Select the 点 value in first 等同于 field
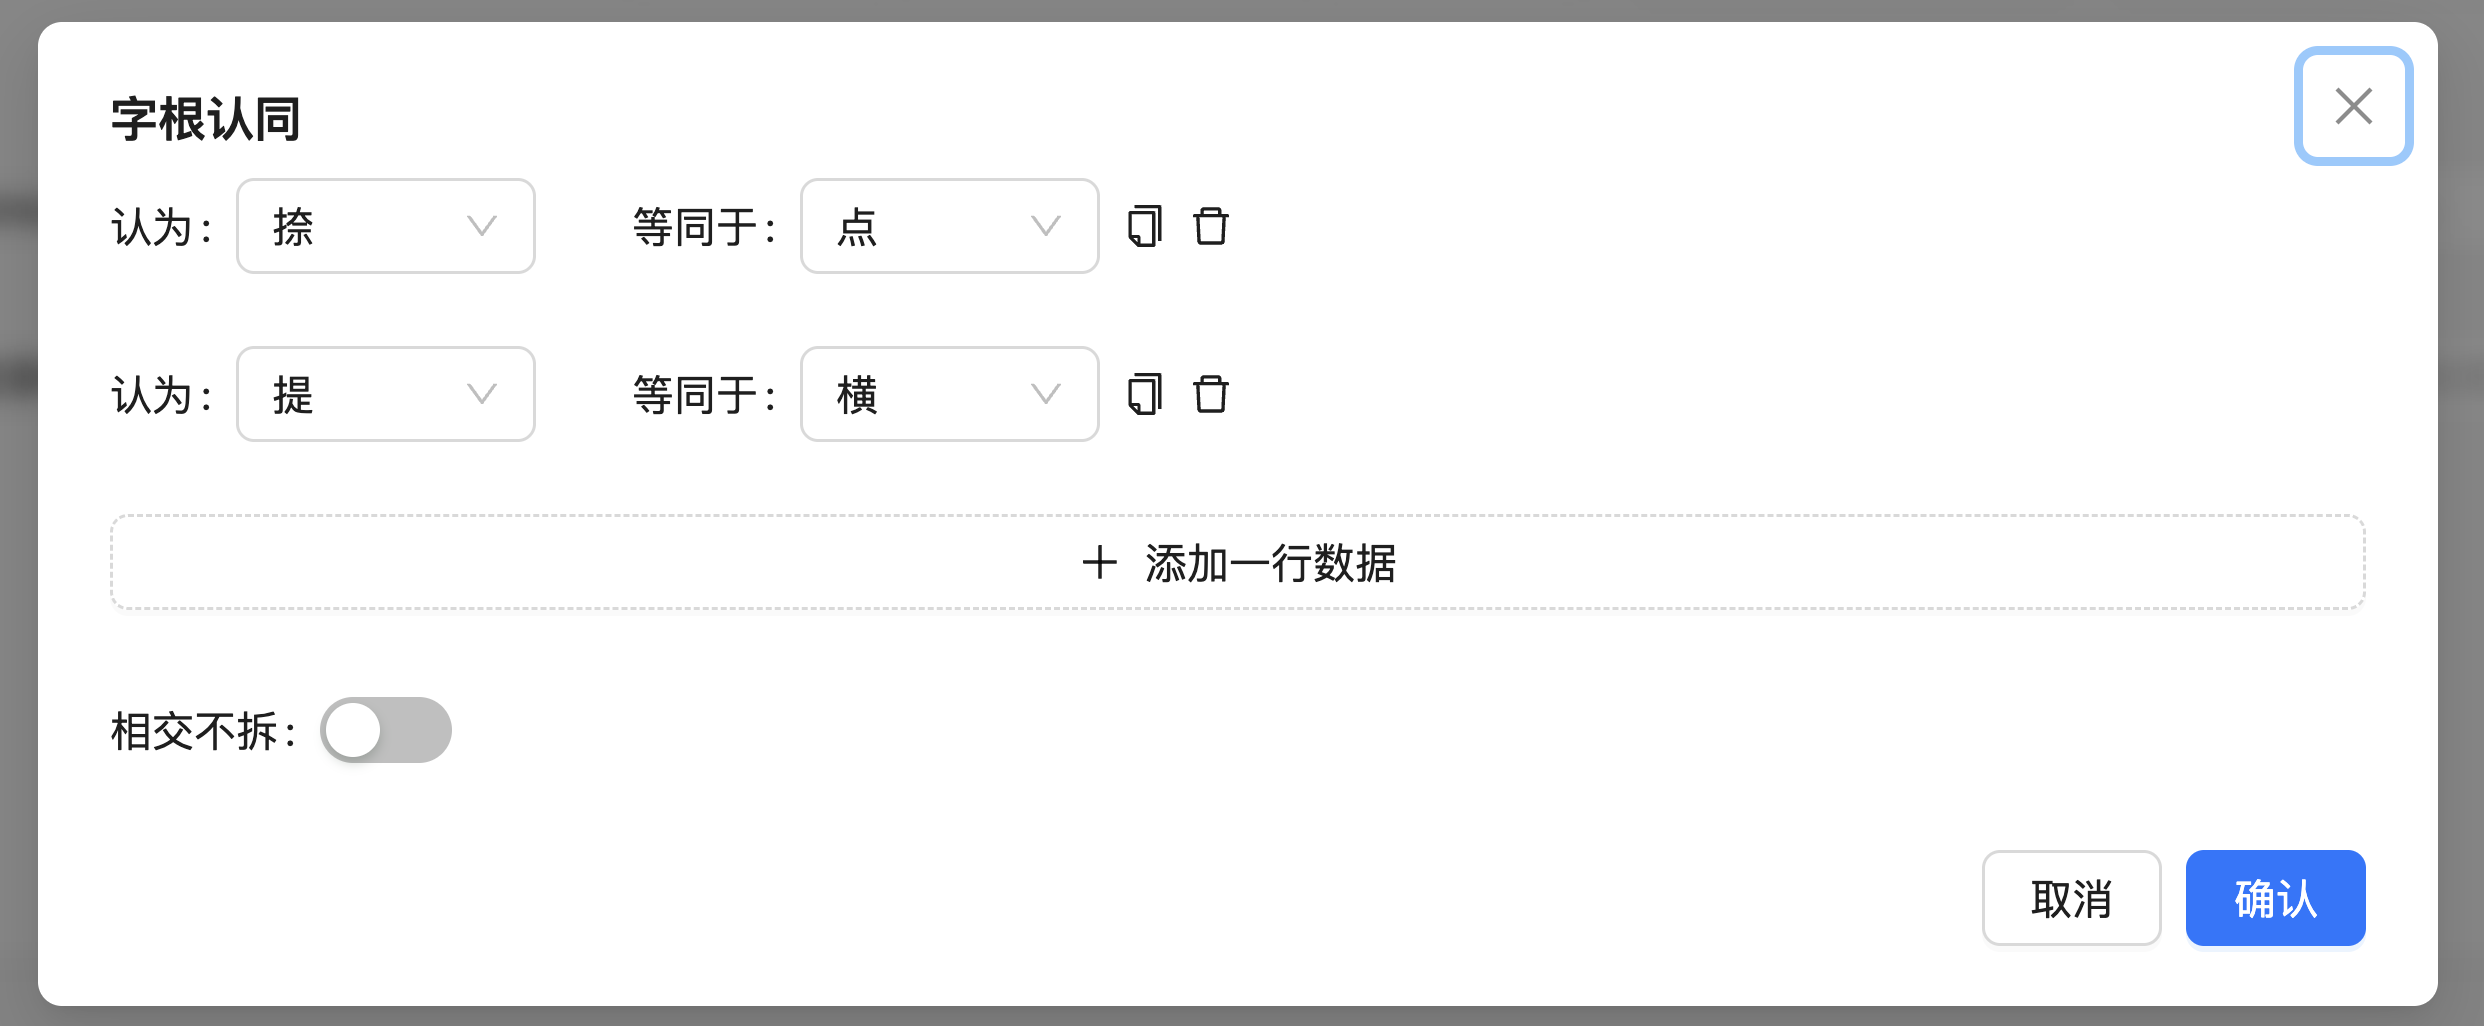Viewport: 2484px width, 1026px height. click(x=858, y=227)
